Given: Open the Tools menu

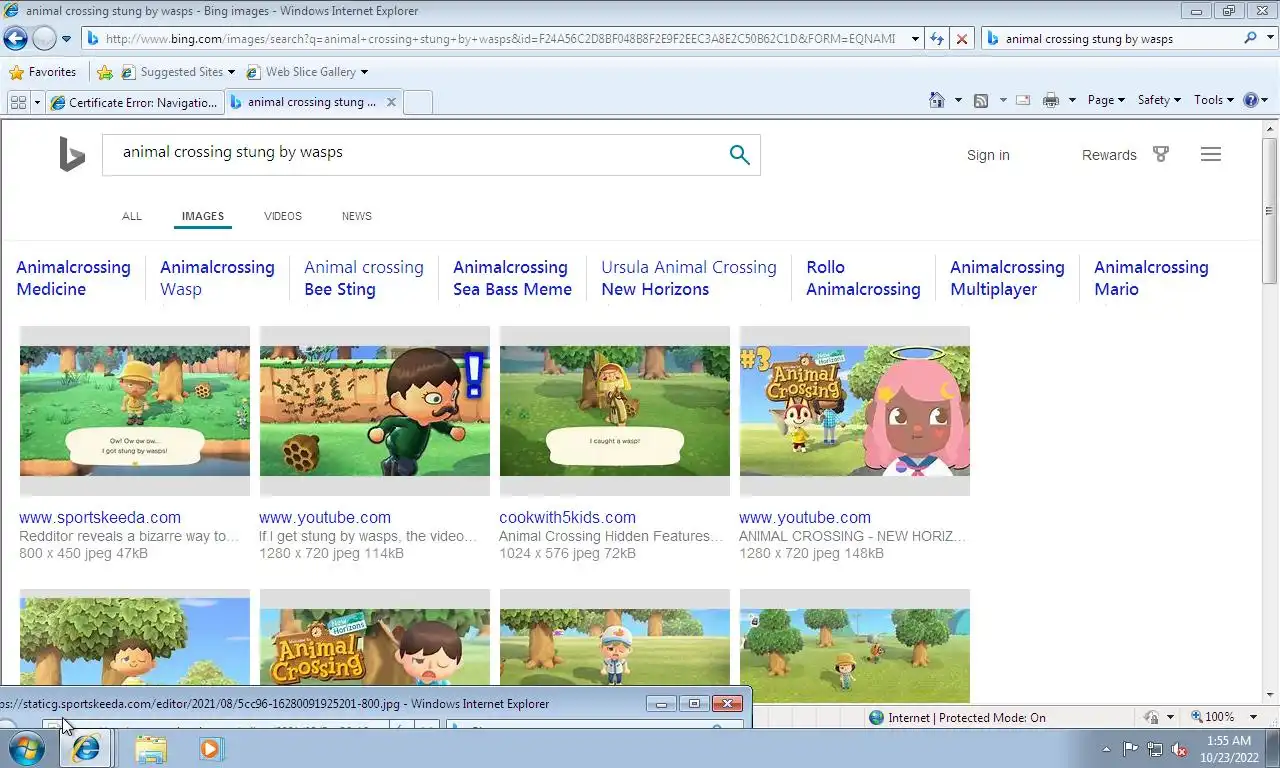Looking at the screenshot, I should (x=1214, y=100).
